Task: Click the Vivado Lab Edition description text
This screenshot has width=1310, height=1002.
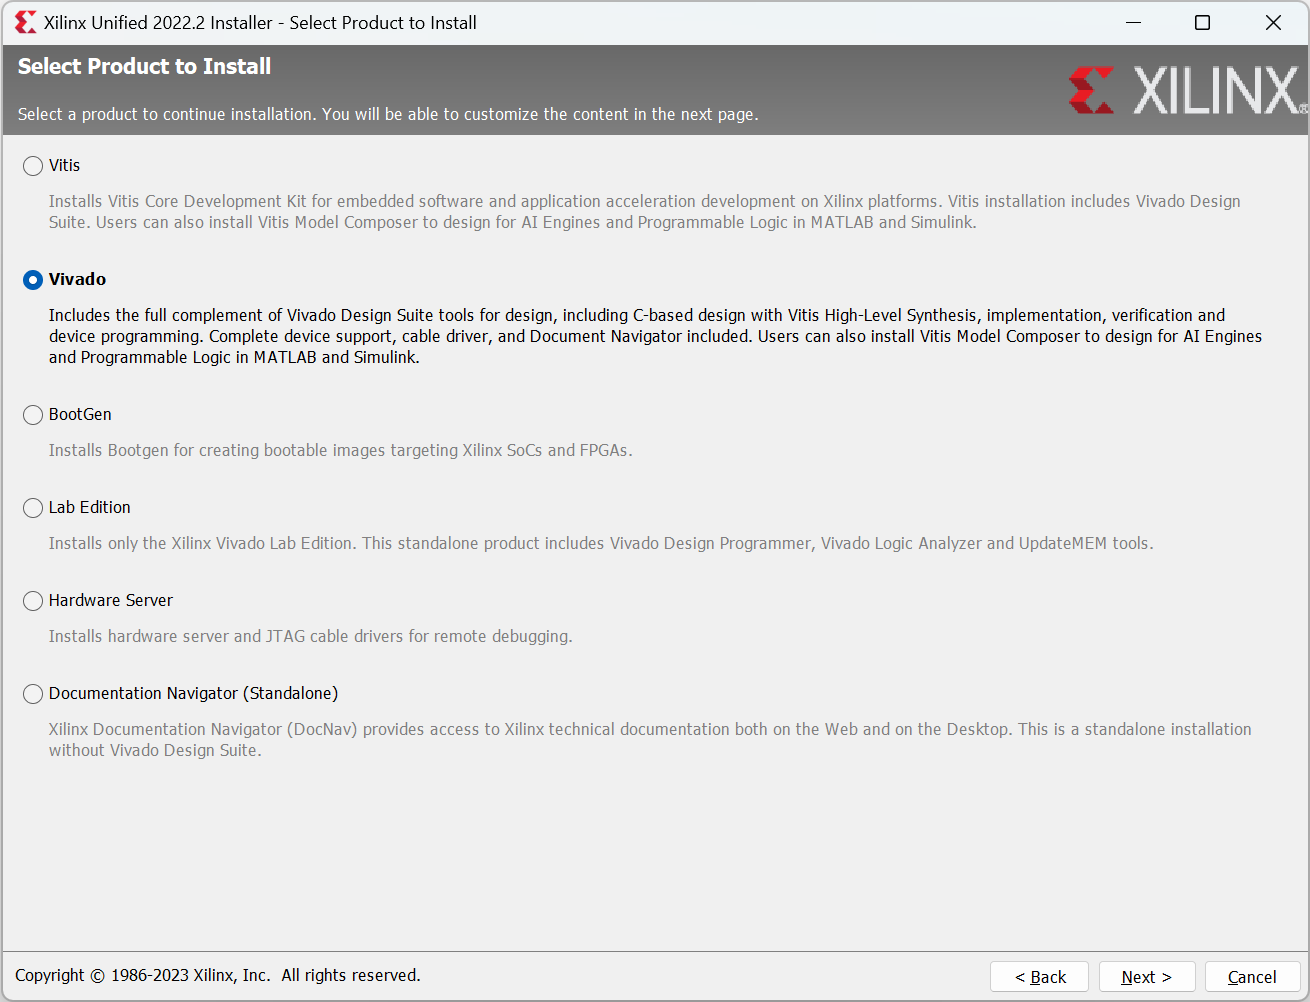Action: [x=600, y=543]
